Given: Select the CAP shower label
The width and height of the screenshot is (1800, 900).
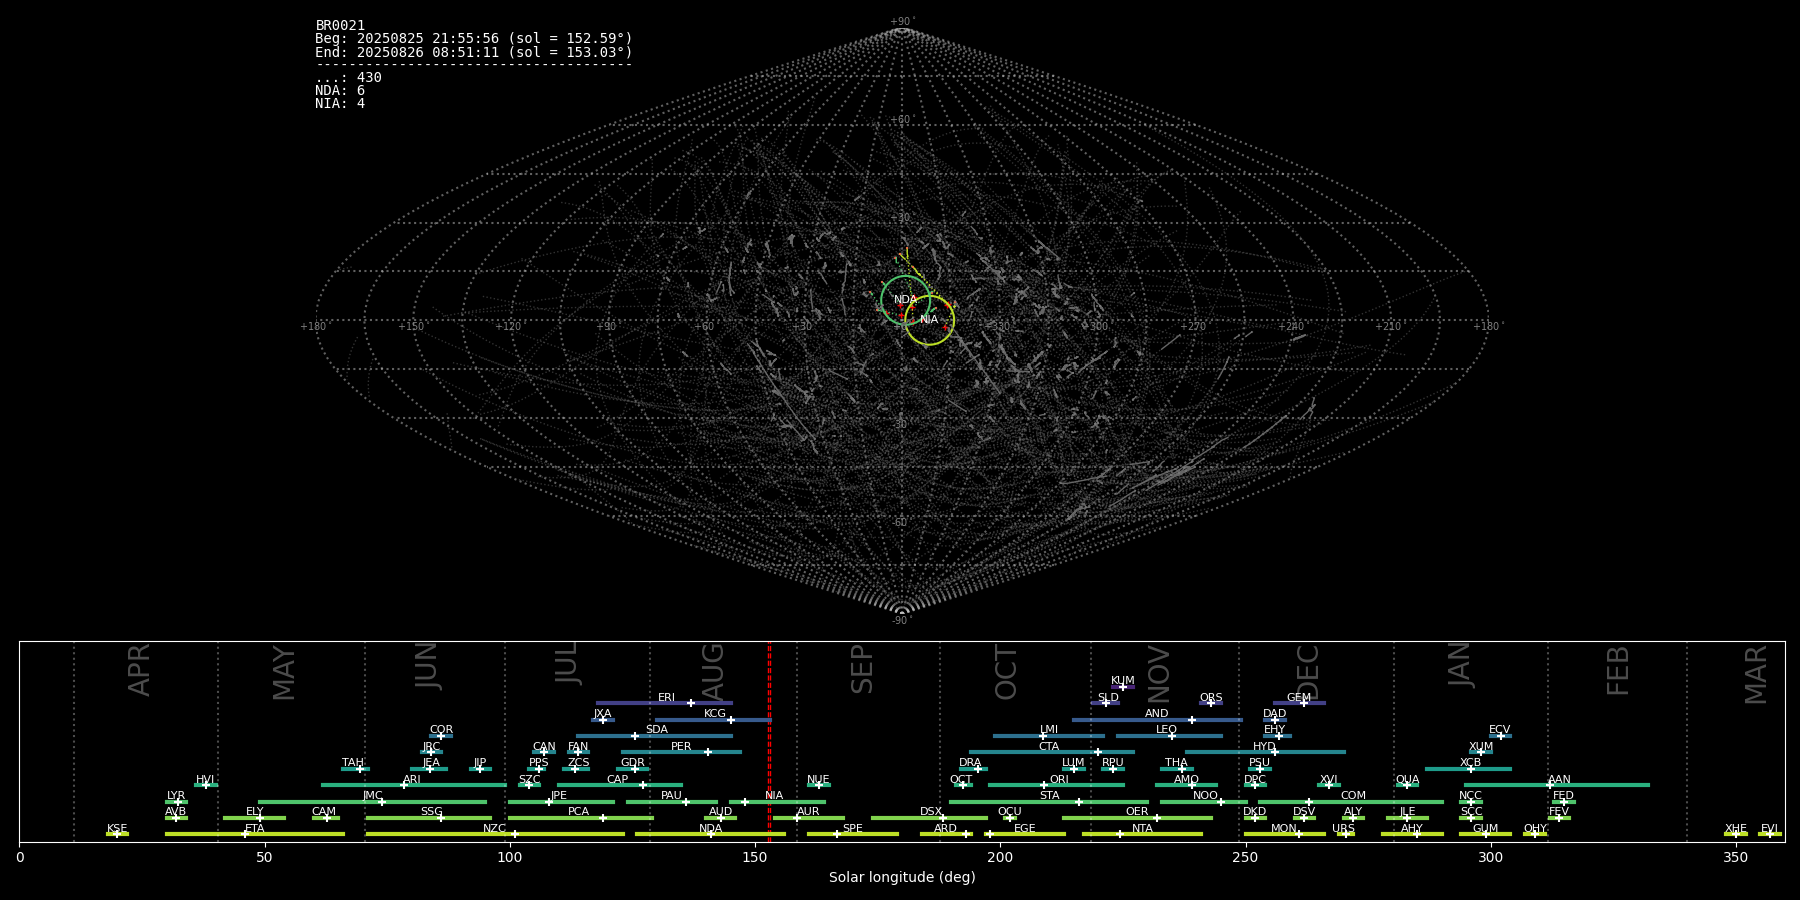Looking at the screenshot, I should [618, 780].
